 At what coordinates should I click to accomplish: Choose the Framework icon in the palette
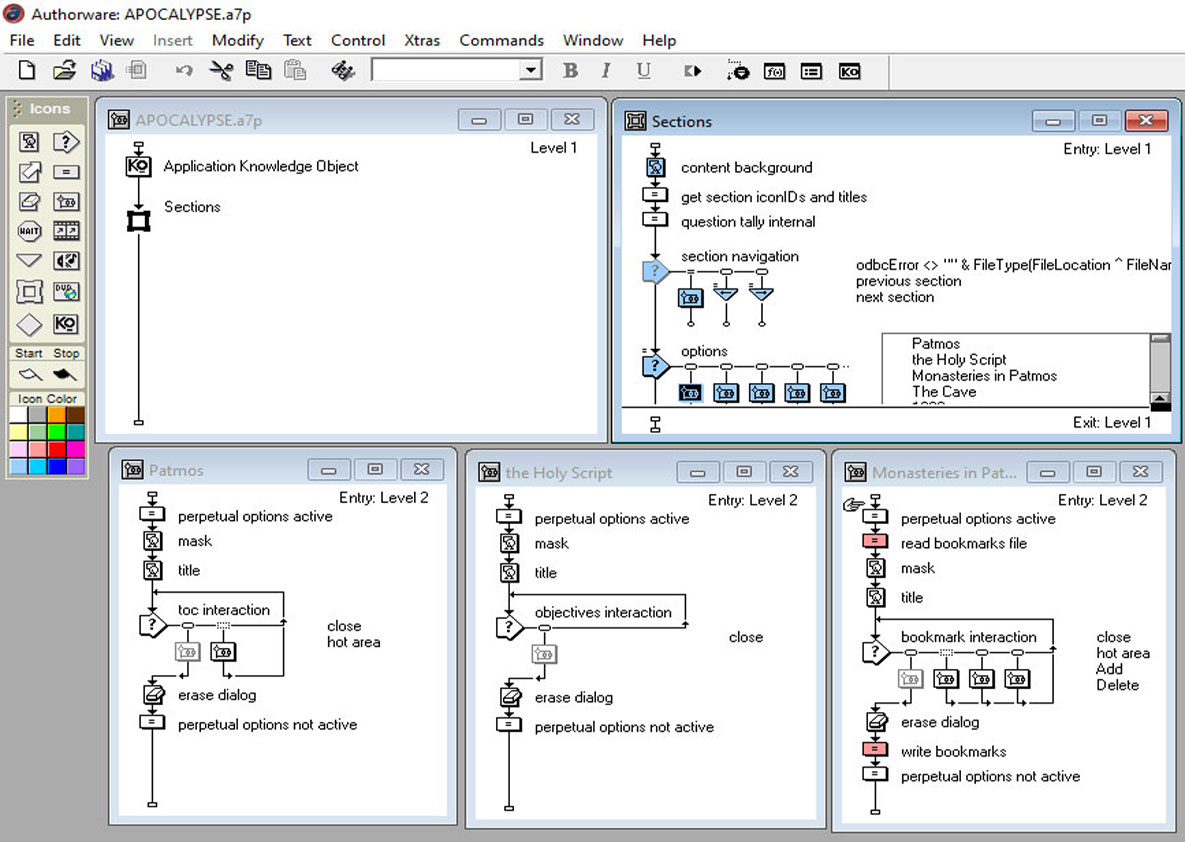point(29,292)
